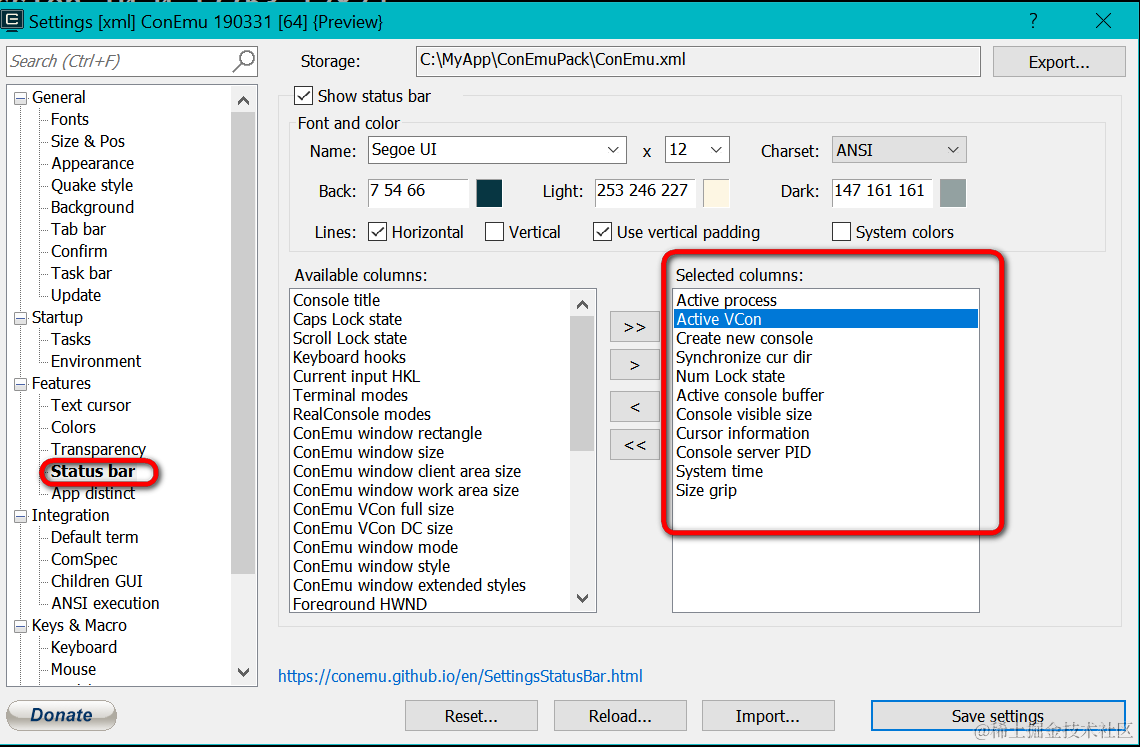Click the Light color value field
Screen dimensions: 1140x747
645,192
